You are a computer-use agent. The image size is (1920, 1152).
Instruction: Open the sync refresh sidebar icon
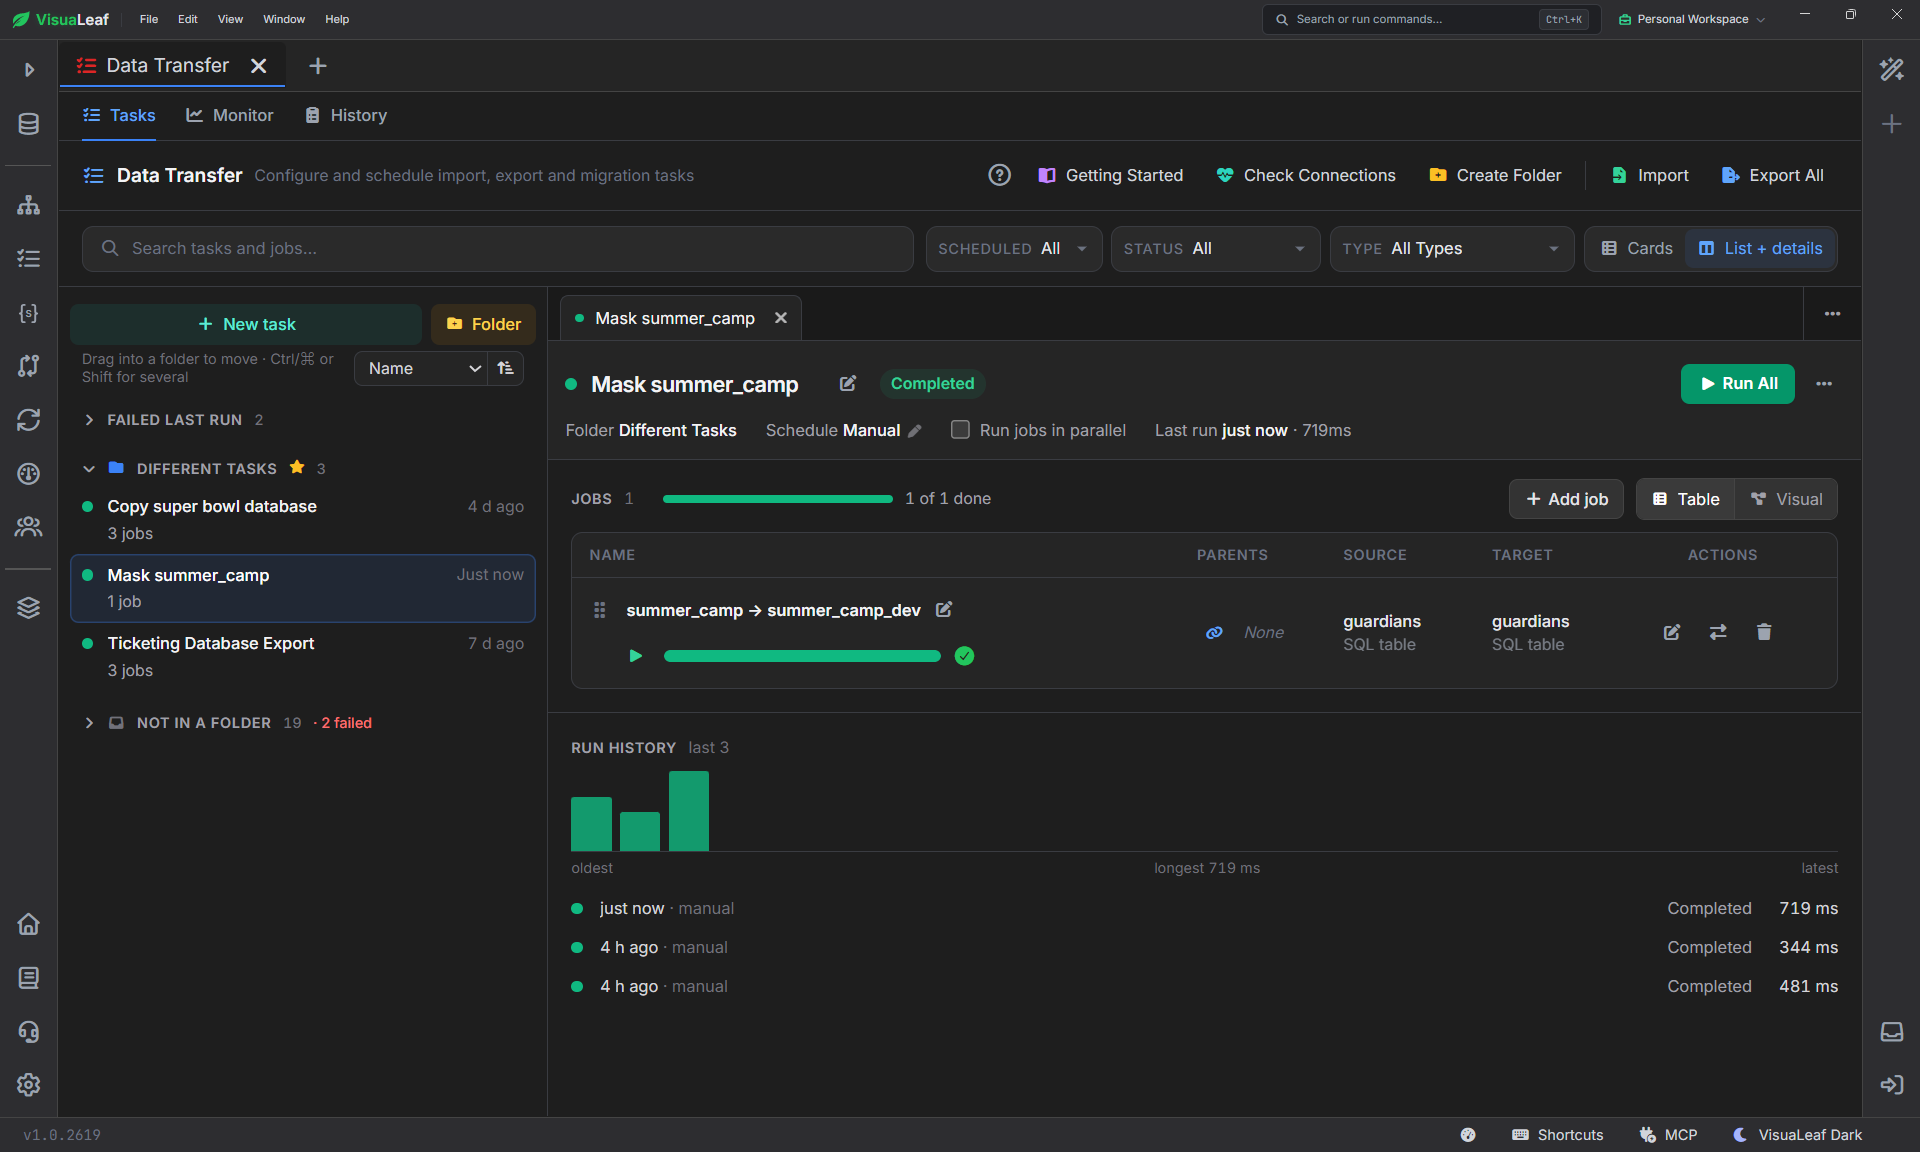point(28,420)
